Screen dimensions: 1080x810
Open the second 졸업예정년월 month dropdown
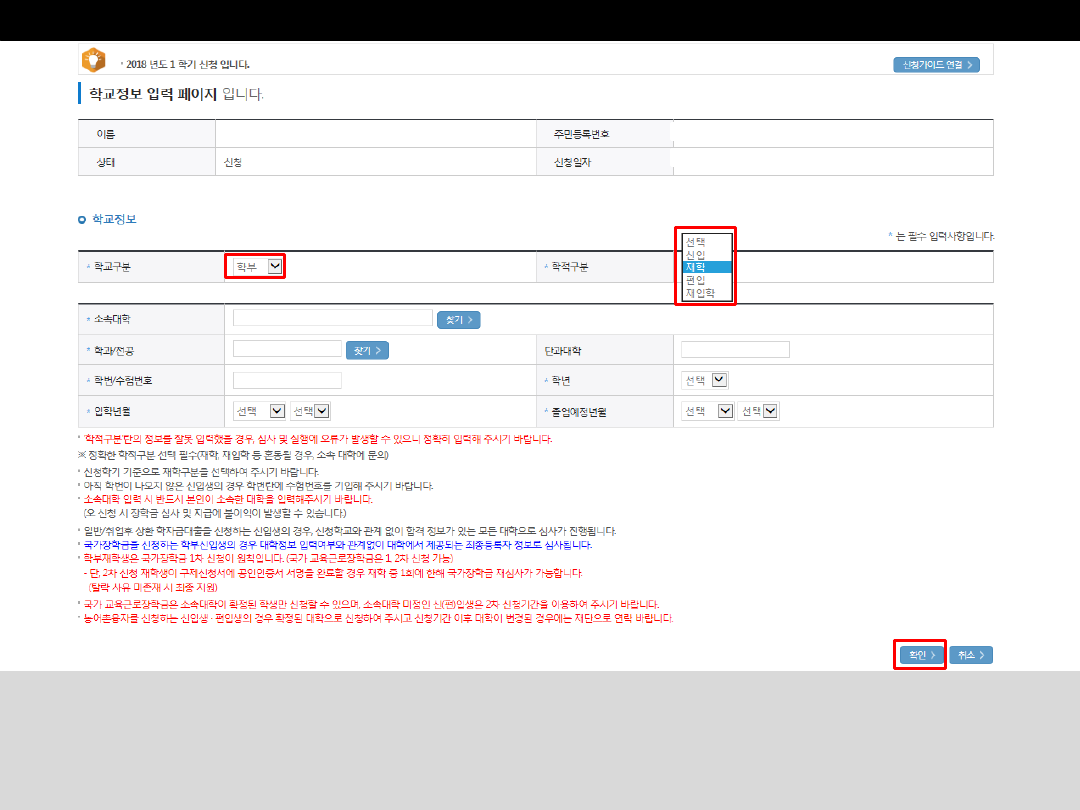pyautogui.click(x=758, y=411)
